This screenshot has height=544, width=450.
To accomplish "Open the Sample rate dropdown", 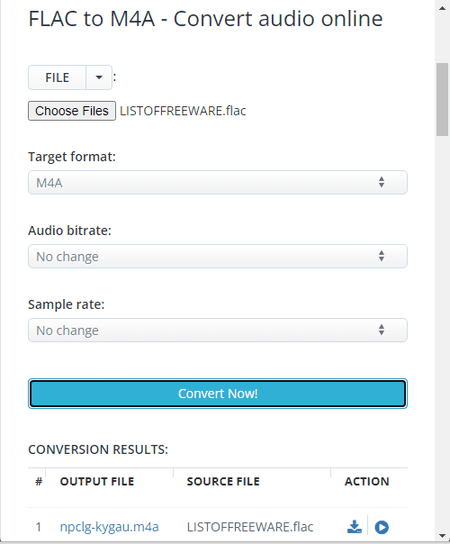I will [218, 330].
